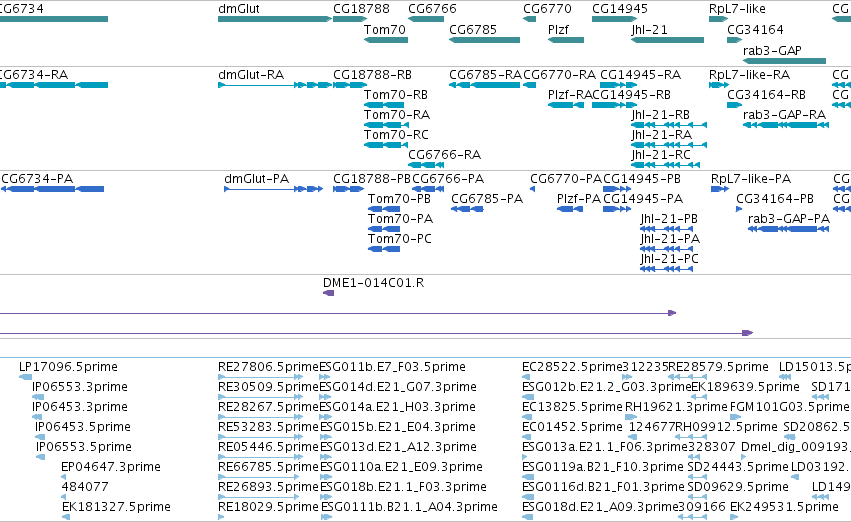Select the RH19621.3prime EST label
Screen dimensions: 851x522
[x=676, y=407]
